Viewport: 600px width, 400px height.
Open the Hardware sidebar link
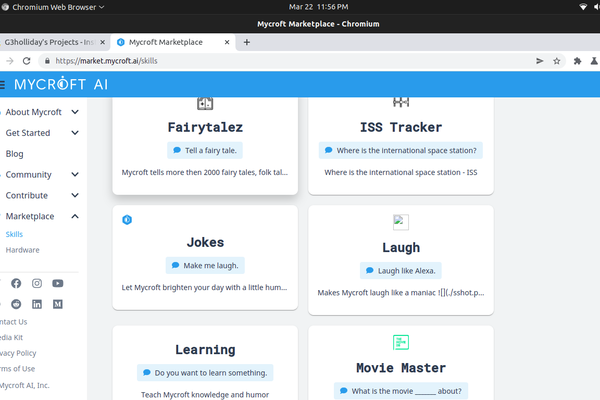point(23,250)
